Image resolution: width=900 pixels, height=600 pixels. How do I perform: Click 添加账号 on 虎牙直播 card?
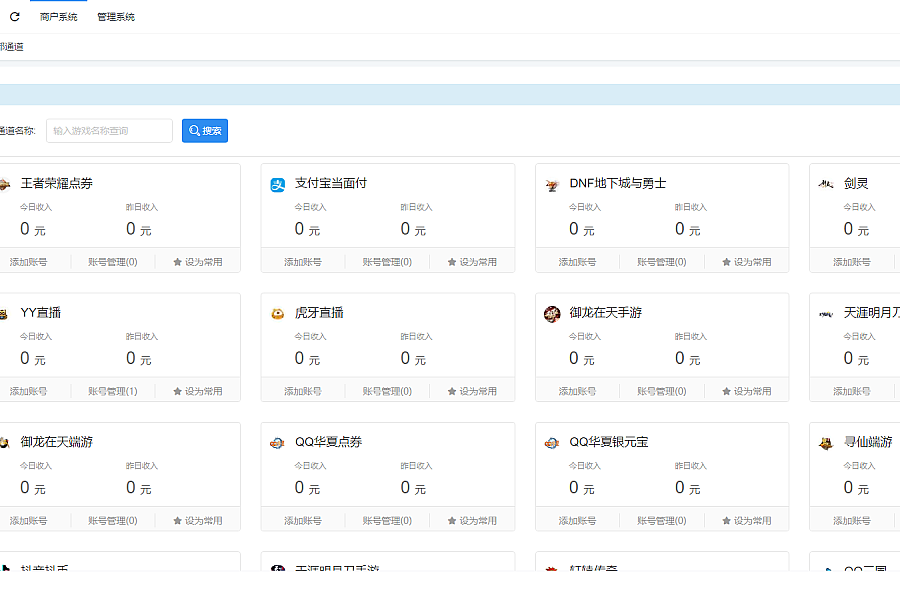coord(302,391)
